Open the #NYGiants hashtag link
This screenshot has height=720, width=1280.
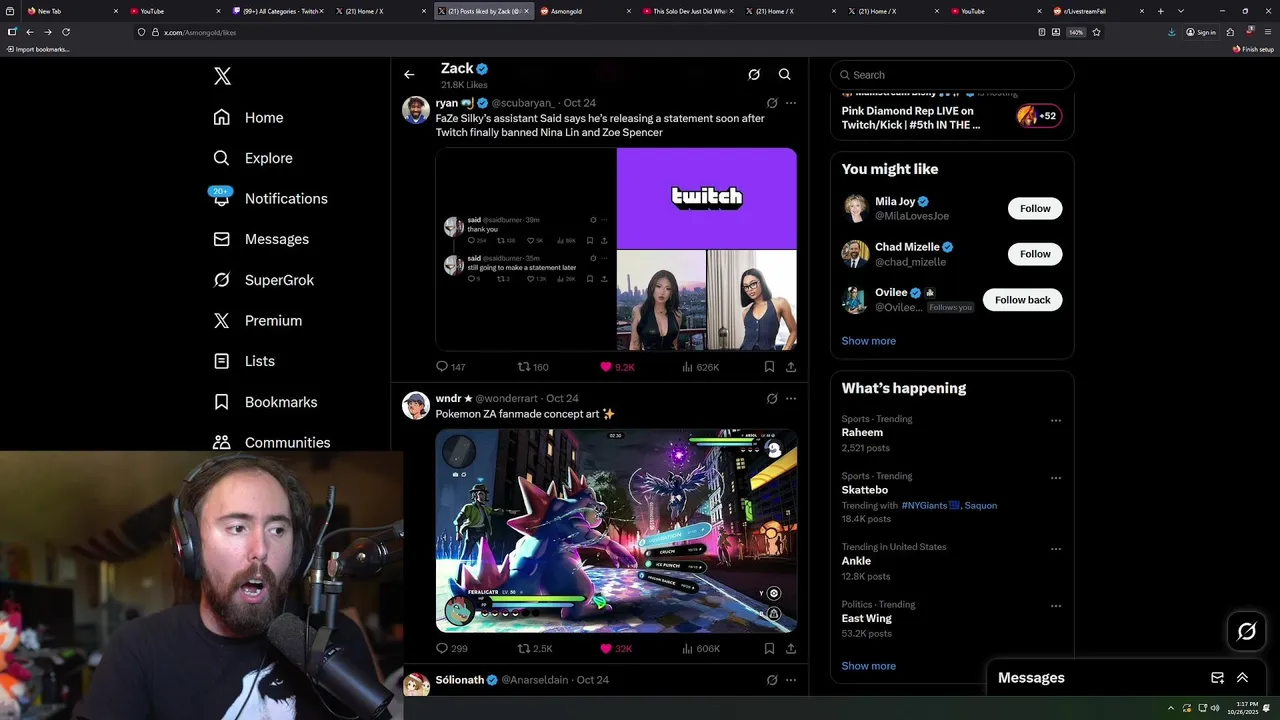tap(930, 505)
